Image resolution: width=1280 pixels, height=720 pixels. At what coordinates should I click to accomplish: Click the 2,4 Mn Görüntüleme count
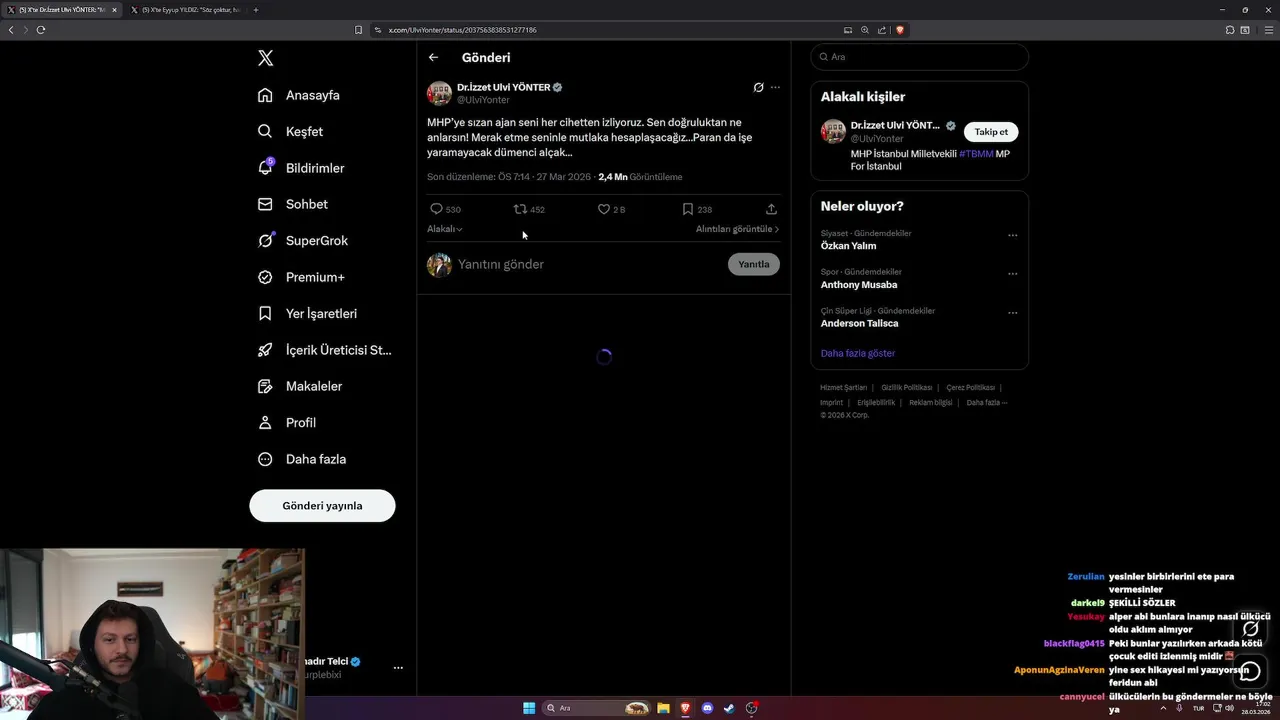click(x=640, y=177)
